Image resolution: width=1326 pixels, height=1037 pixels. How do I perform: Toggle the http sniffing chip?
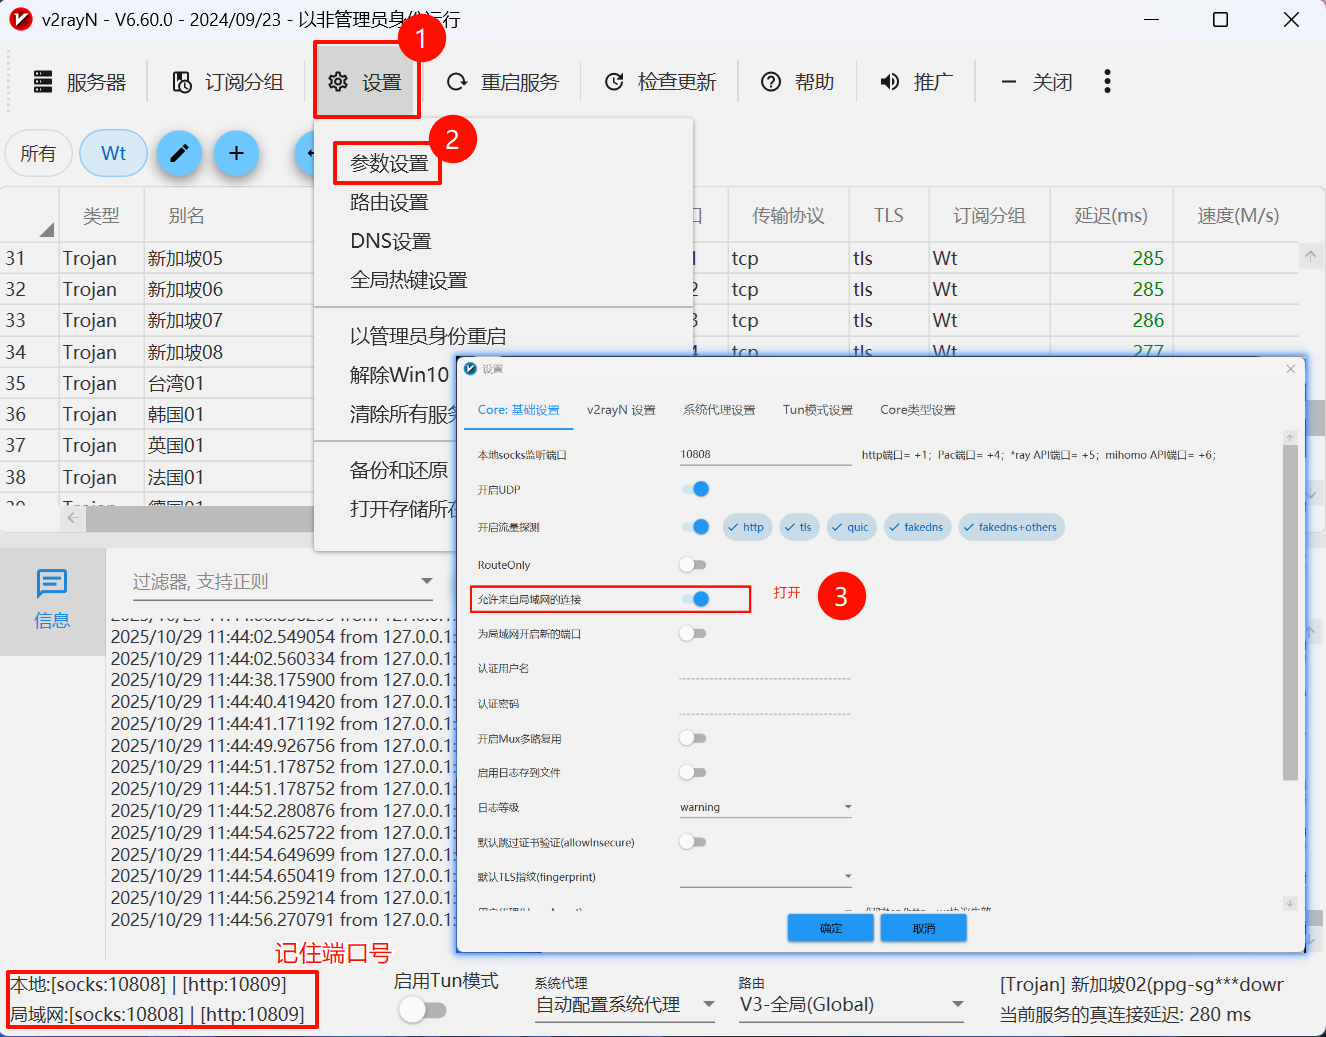[746, 527]
